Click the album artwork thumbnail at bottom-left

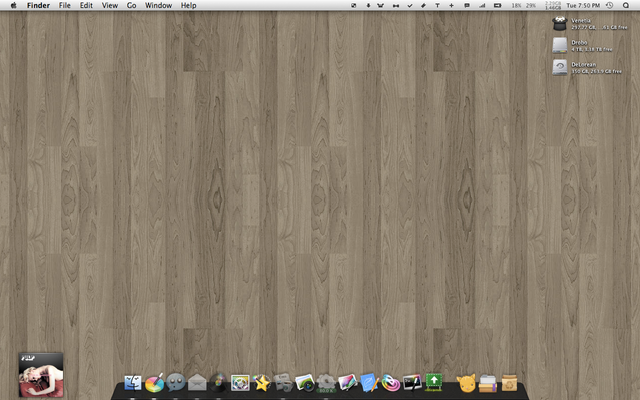click(41, 375)
